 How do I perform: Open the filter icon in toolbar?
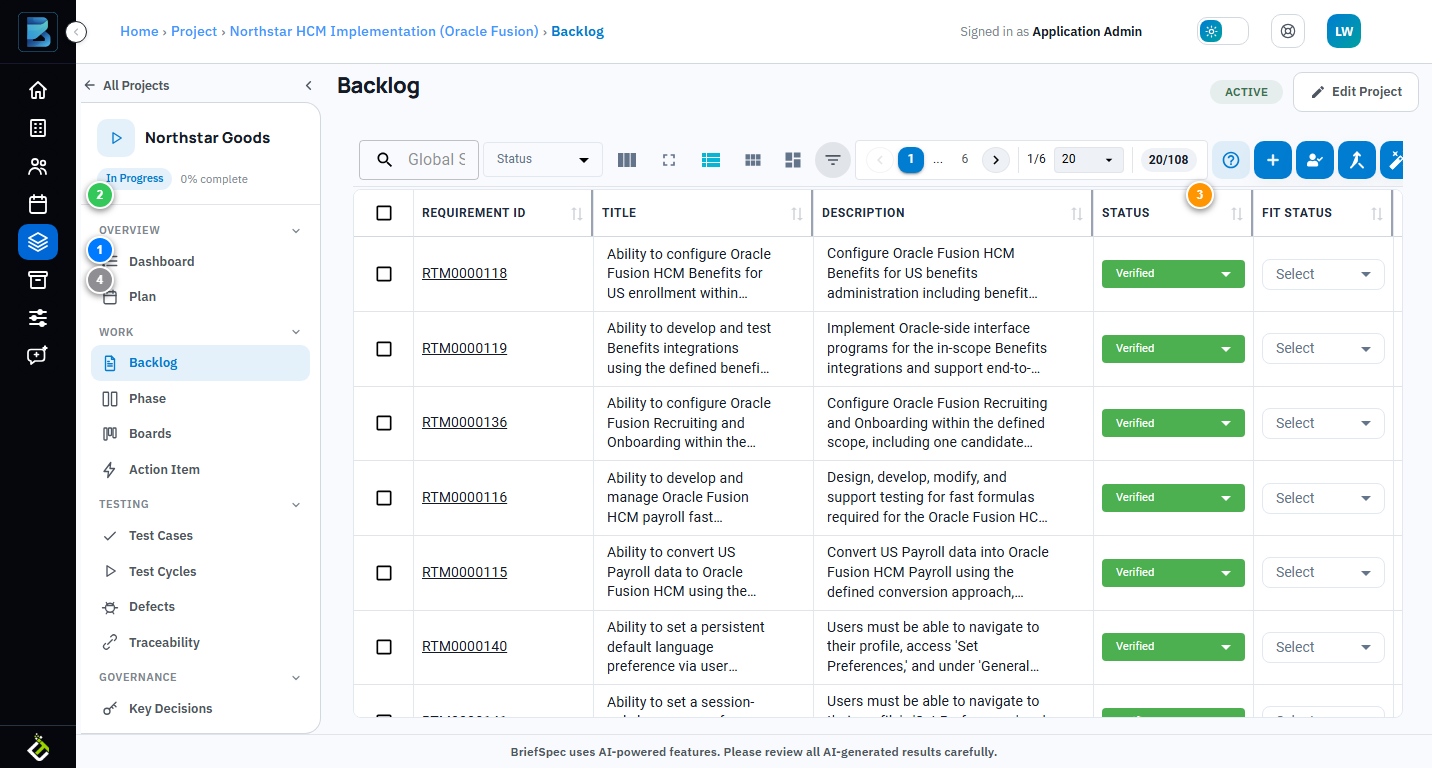832,160
